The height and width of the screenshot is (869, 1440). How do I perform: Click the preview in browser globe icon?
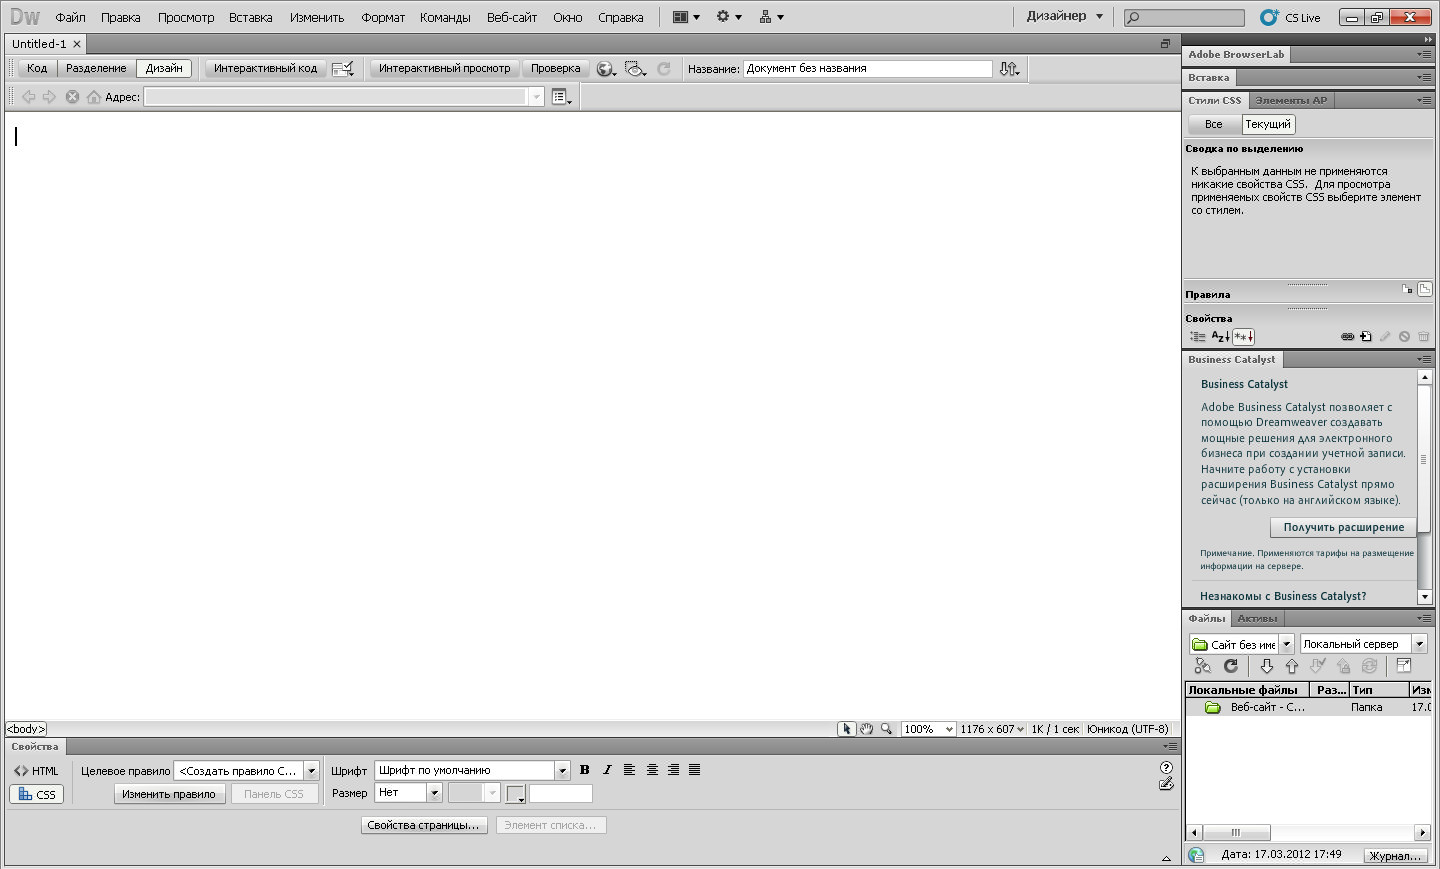[x=605, y=69]
